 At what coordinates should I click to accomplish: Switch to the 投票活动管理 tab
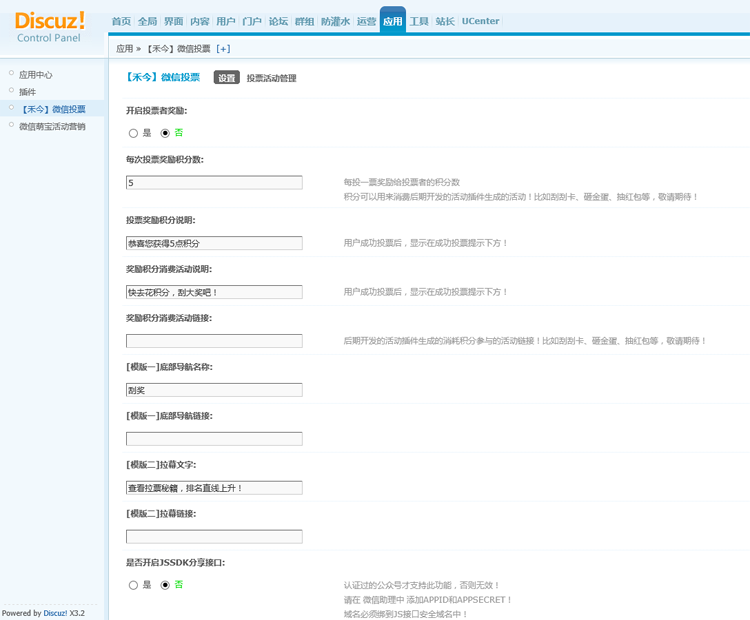point(271,78)
